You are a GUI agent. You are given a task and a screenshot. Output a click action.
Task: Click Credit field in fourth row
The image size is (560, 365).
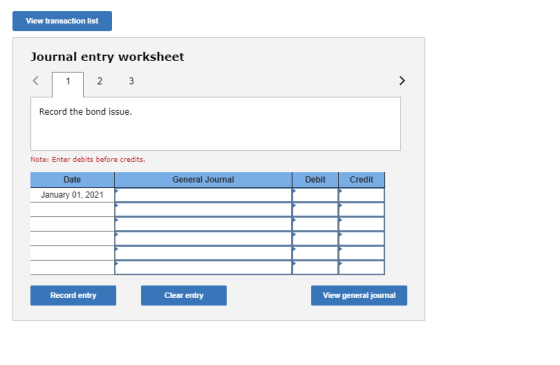(x=361, y=239)
